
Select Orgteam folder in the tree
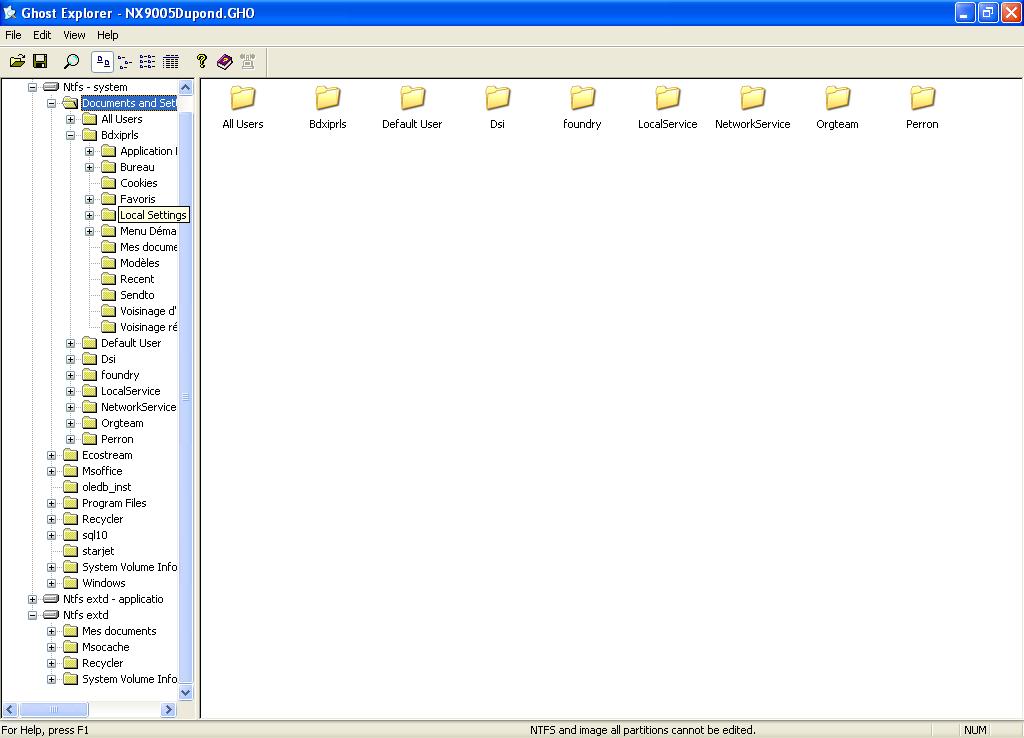[122, 423]
